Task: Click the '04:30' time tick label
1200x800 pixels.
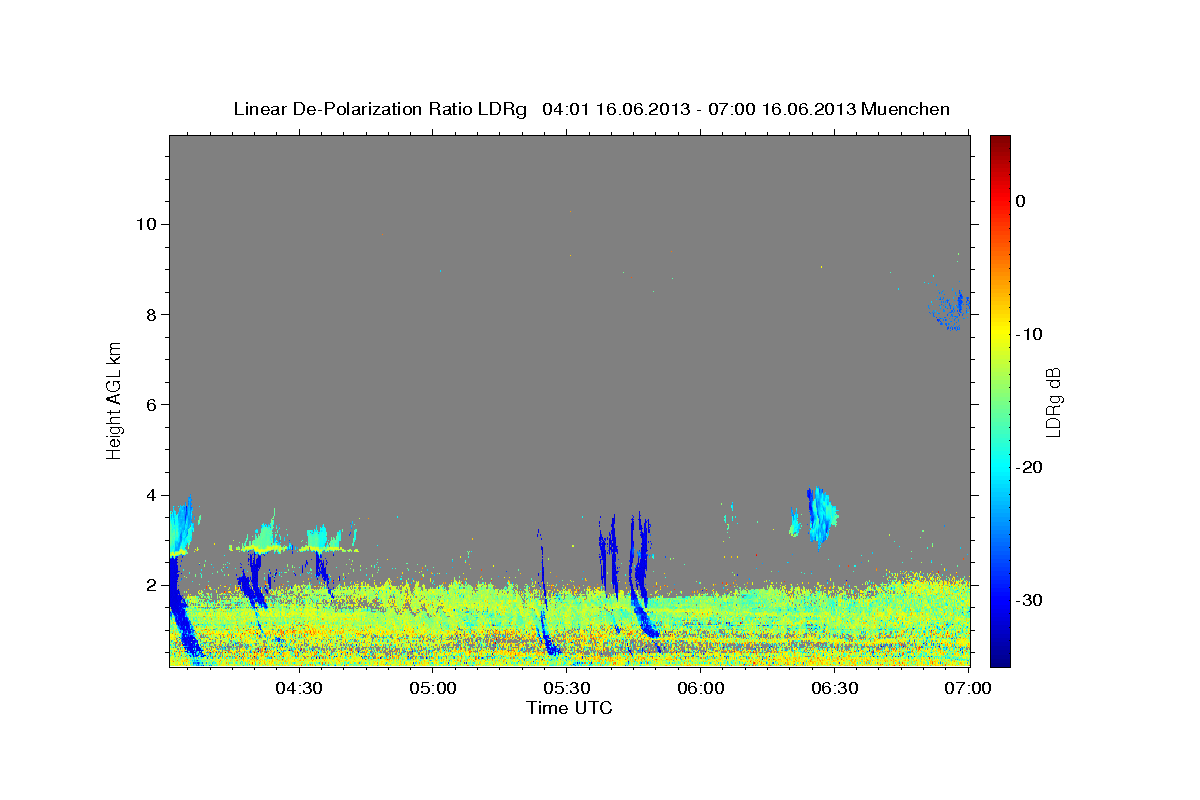Action: [299, 688]
